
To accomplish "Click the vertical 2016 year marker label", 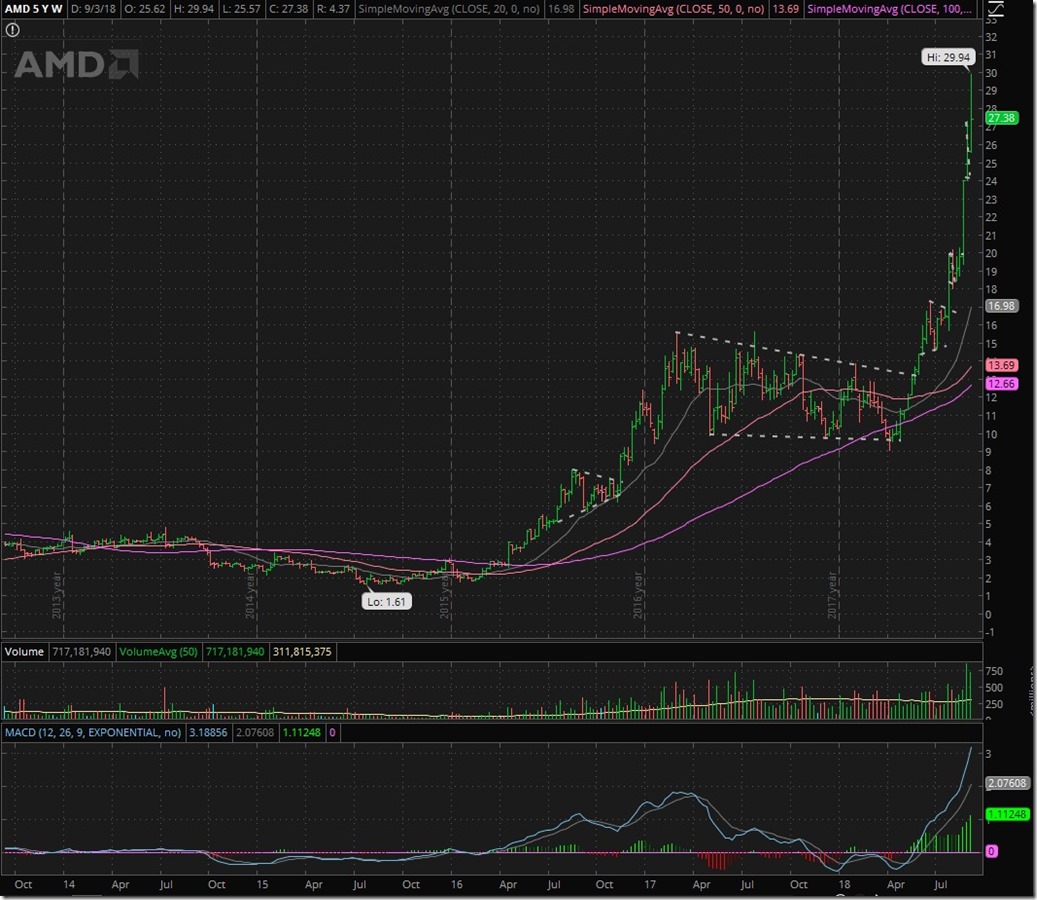I will pyautogui.click(x=638, y=594).
